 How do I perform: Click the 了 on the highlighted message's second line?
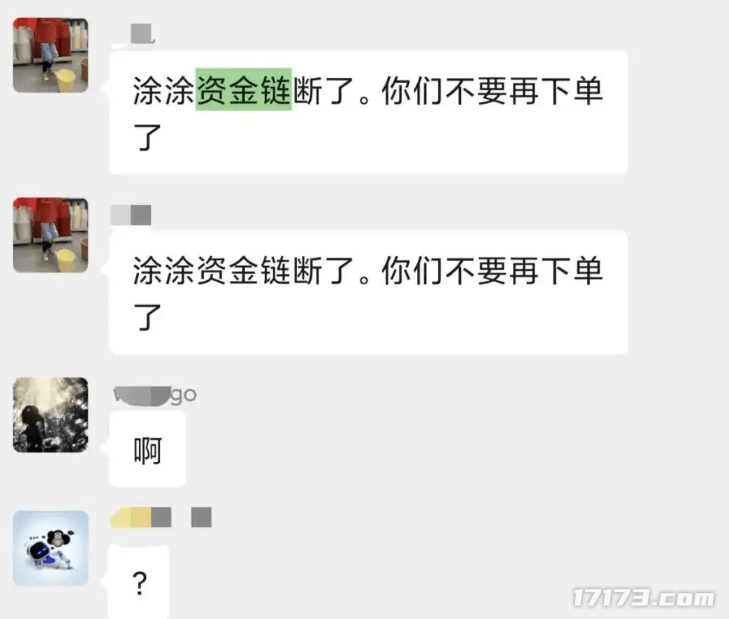click(148, 137)
